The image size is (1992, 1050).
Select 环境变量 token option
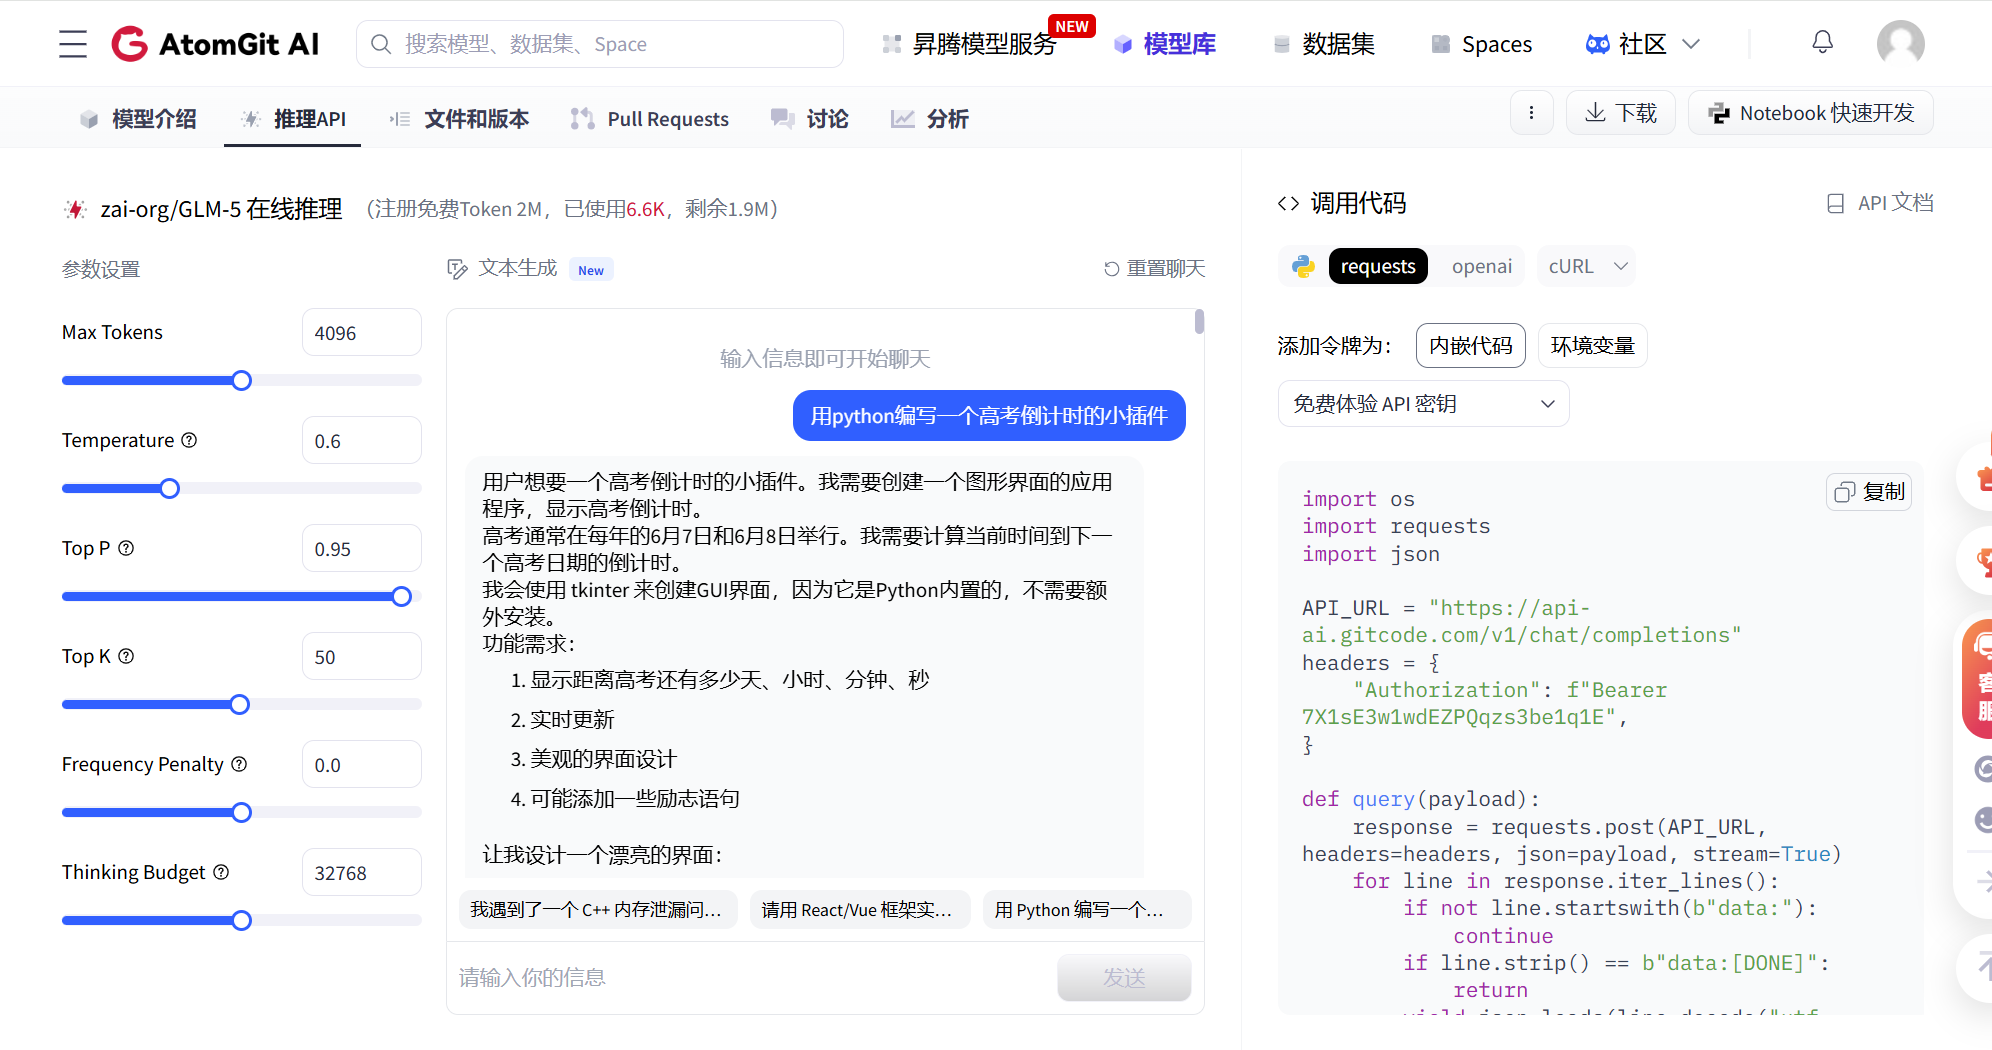pos(1593,345)
